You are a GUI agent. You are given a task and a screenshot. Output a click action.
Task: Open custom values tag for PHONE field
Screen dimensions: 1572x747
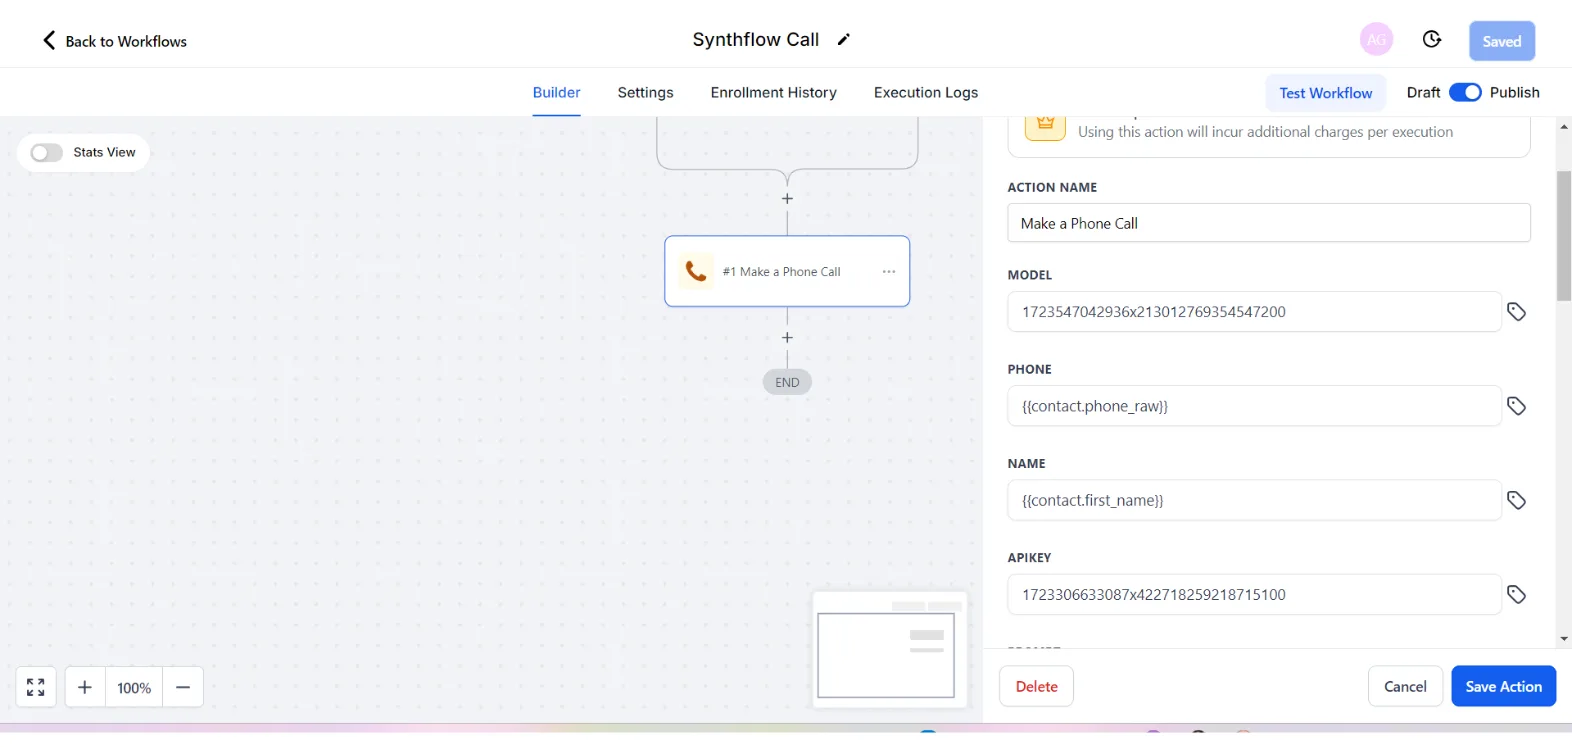pyautogui.click(x=1516, y=406)
